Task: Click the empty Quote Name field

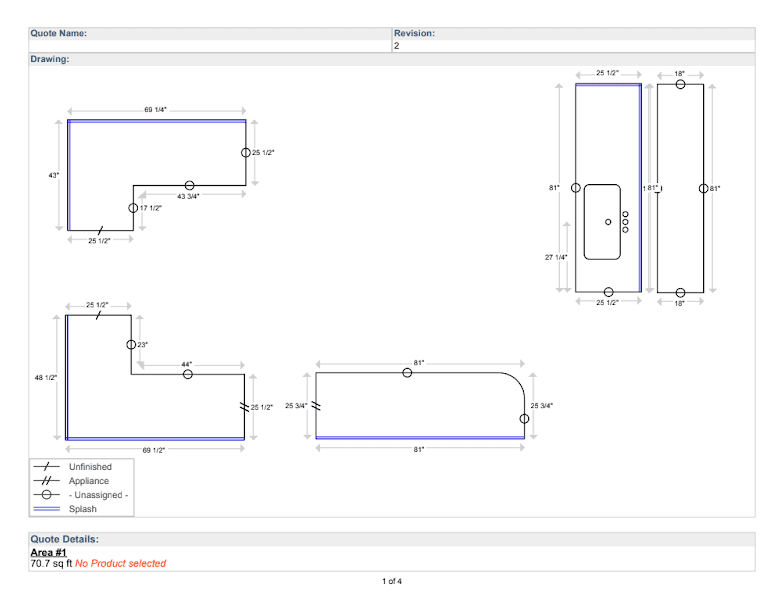Action: click(x=210, y=46)
